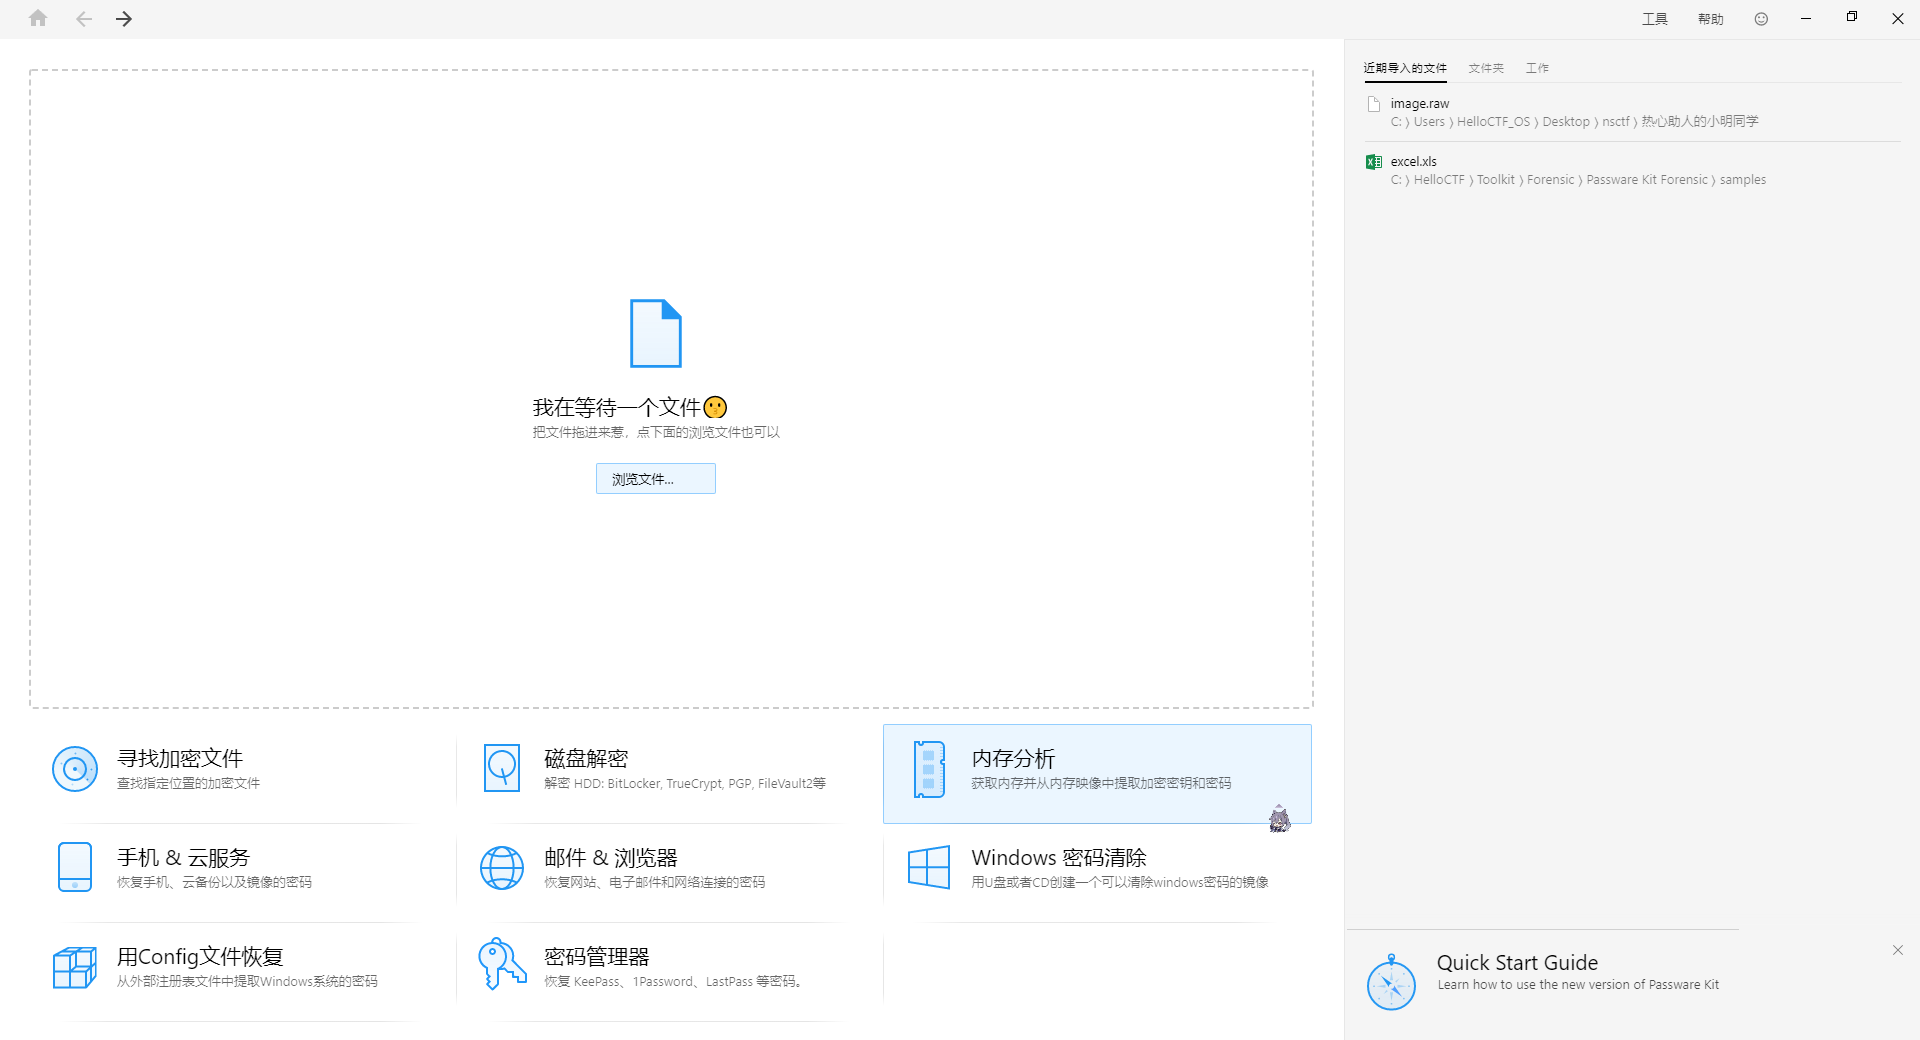
Task: Switch to the 文件夹 tab
Action: point(1486,68)
